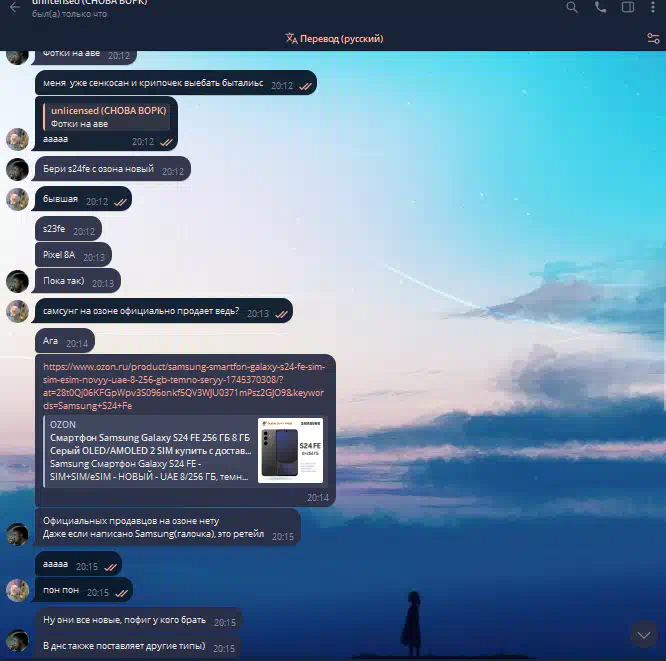Click sender avatar beside 'Бери s24fe' message
The height and width of the screenshot is (661, 666).
(x=17, y=170)
